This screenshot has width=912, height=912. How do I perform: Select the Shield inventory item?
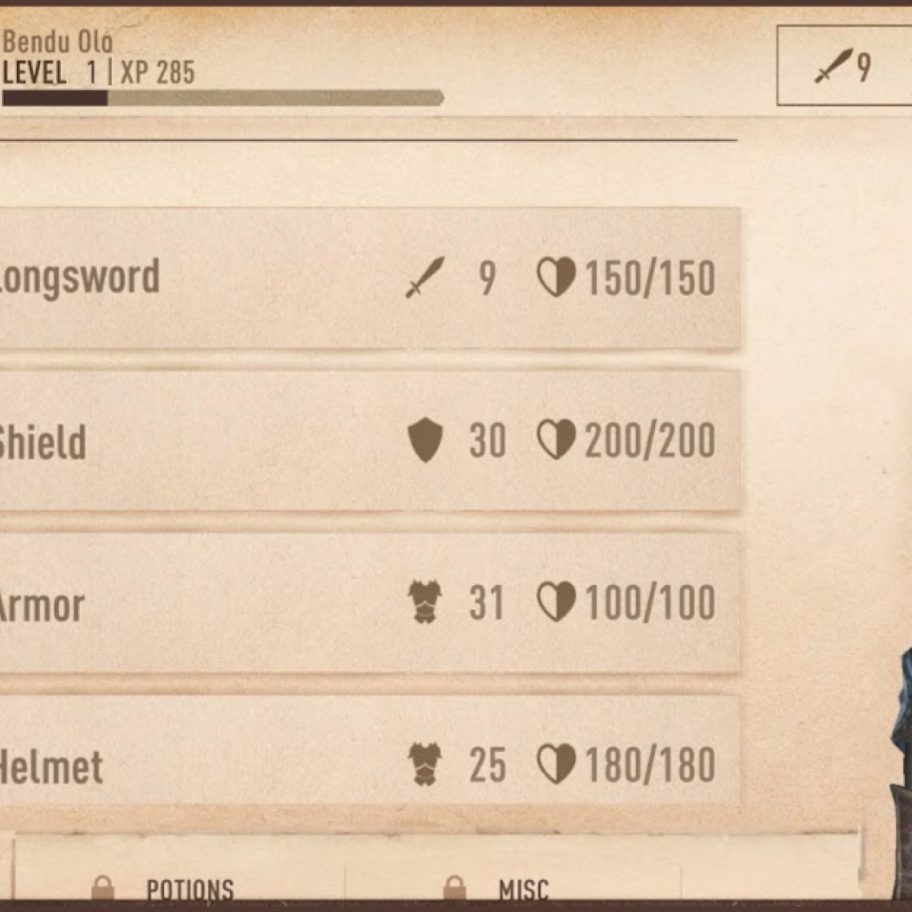pos(370,440)
